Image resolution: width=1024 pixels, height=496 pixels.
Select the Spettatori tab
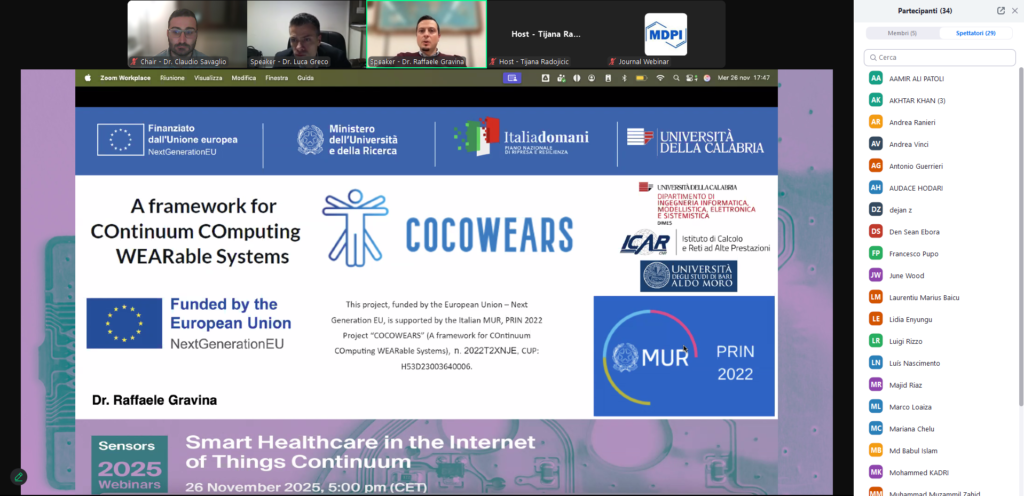[x=976, y=33]
